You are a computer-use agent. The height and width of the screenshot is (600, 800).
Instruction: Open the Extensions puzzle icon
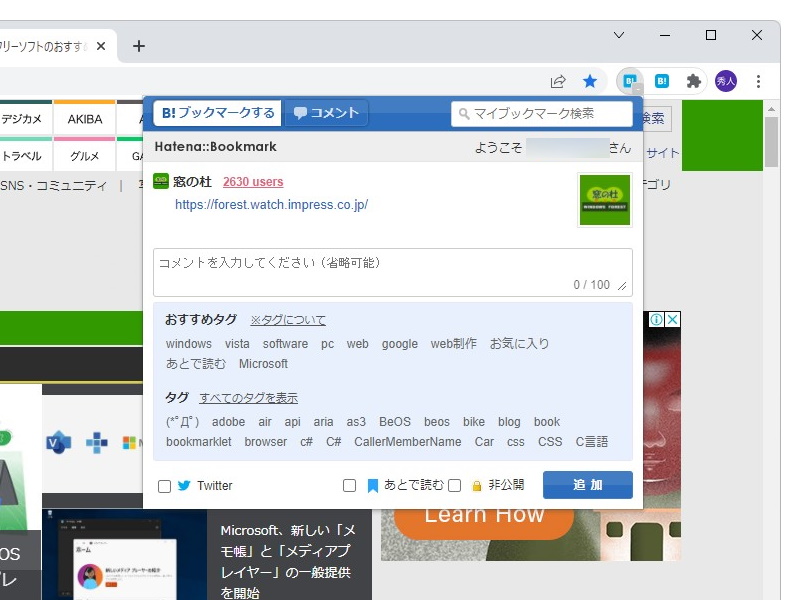point(692,80)
